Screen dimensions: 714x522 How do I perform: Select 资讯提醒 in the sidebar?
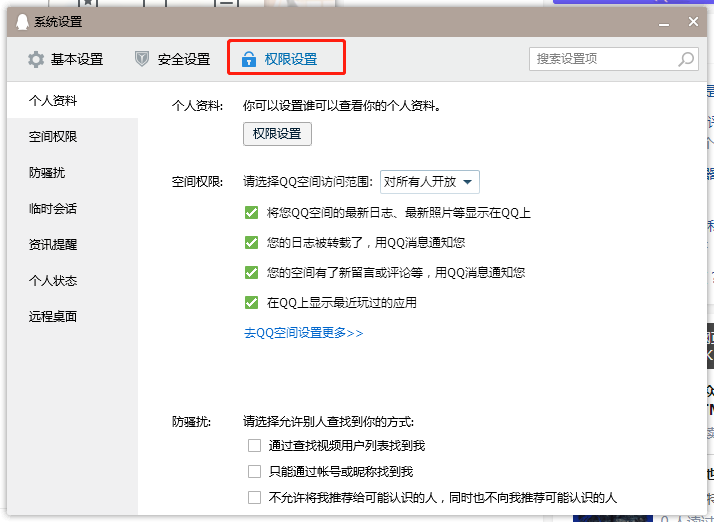72,244
